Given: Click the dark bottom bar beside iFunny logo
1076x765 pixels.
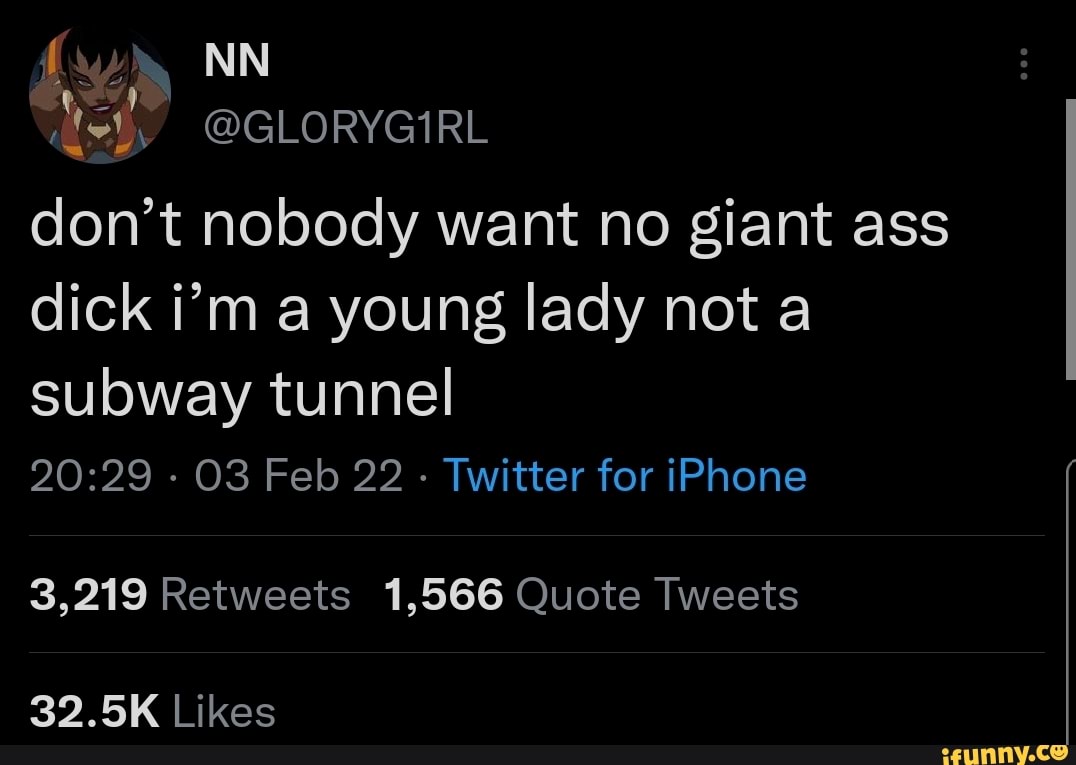Looking at the screenshot, I should click(450, 754).
